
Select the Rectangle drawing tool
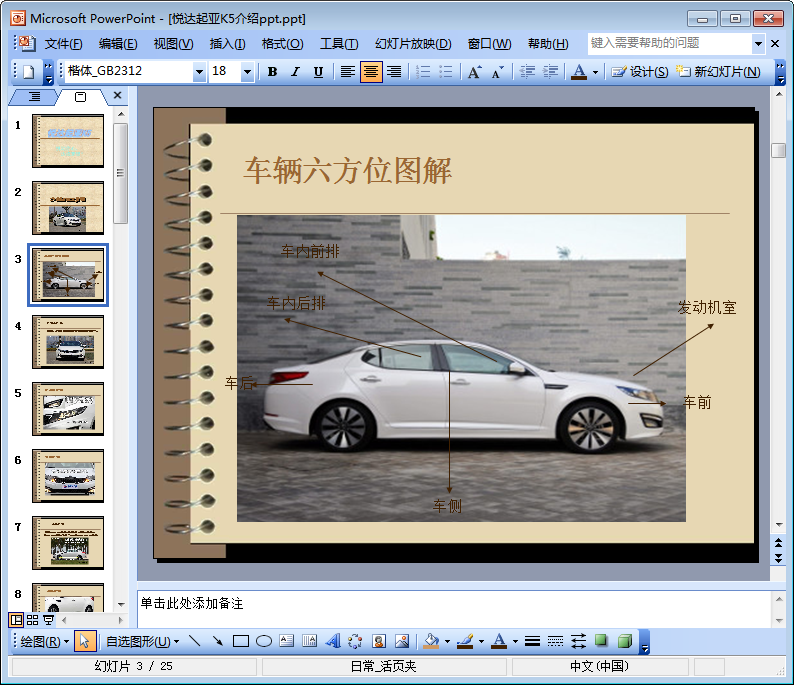tap(241, 641)
